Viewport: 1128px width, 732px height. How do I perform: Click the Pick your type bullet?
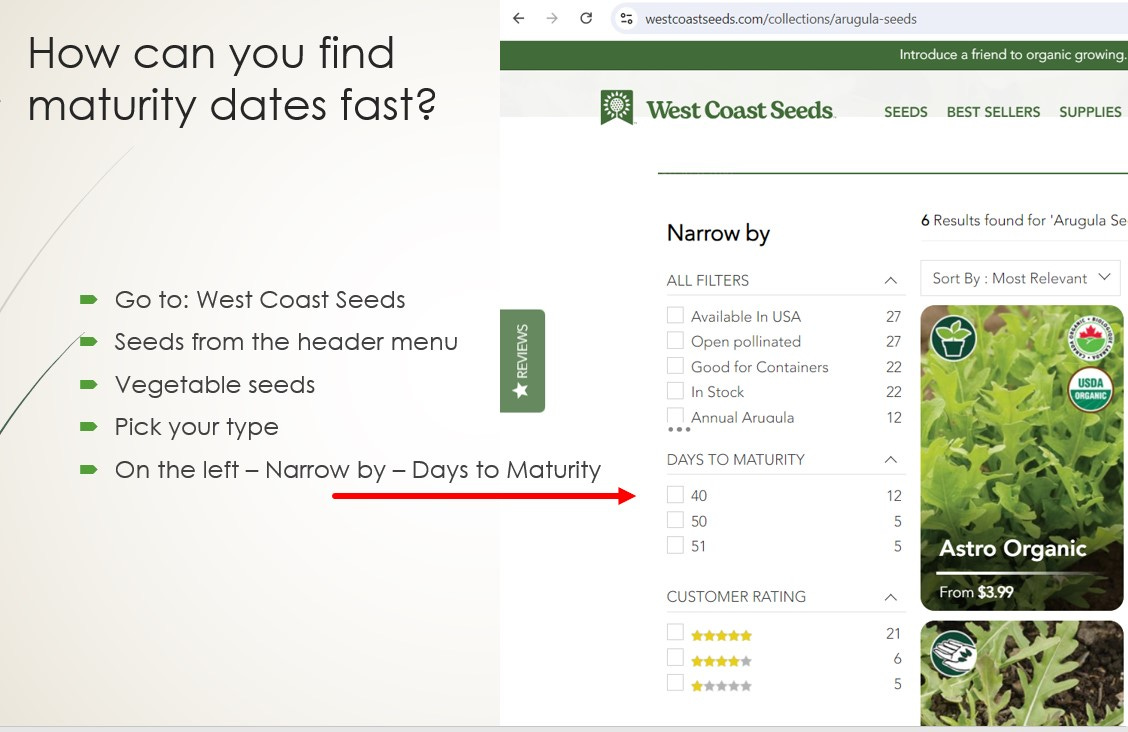[196, 427]
